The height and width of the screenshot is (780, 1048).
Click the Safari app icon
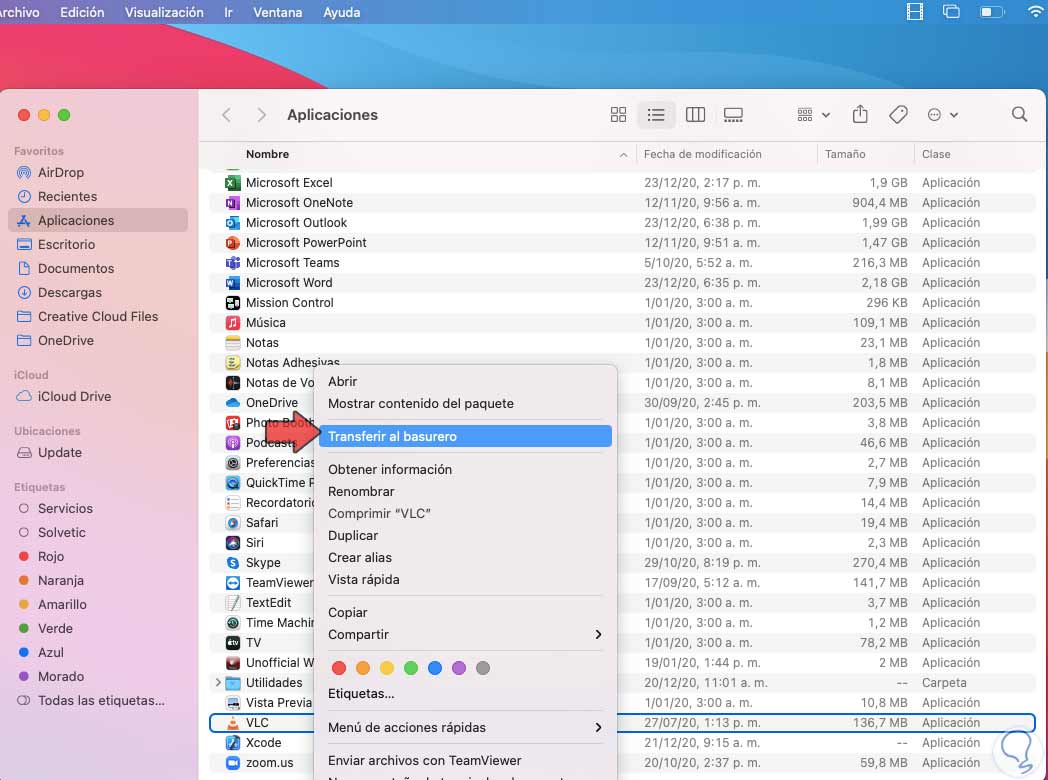coord(233,523)
